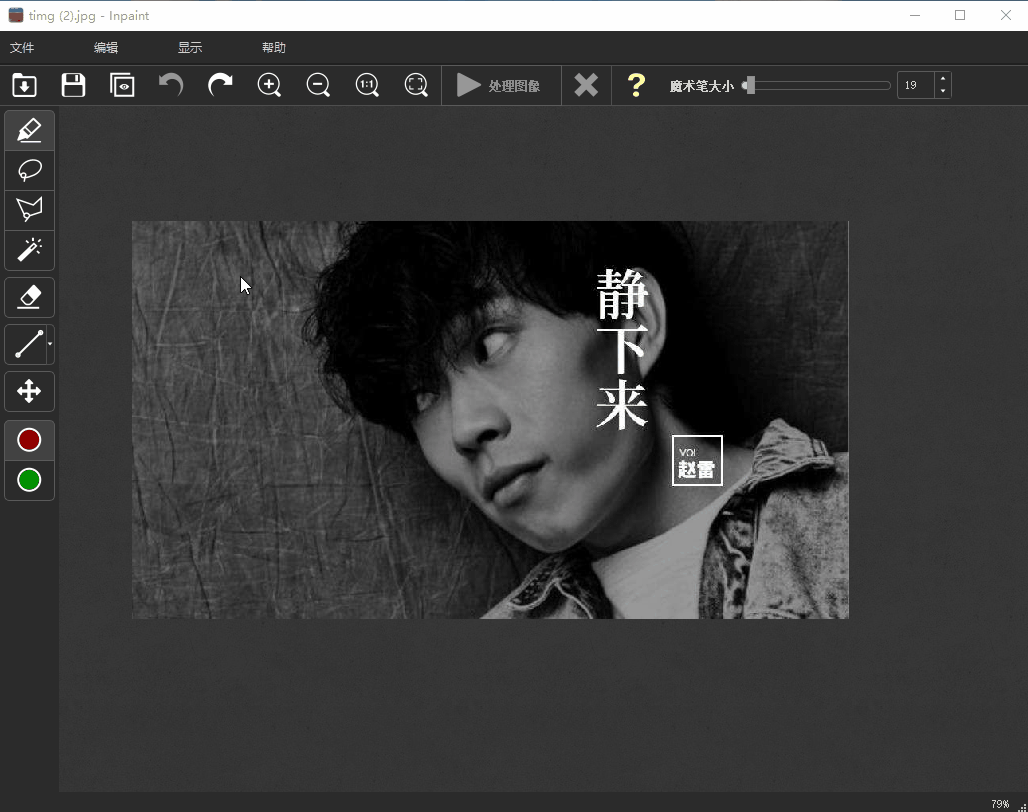
Task: Click the 魔术笔大小 label
Action: 701,86
